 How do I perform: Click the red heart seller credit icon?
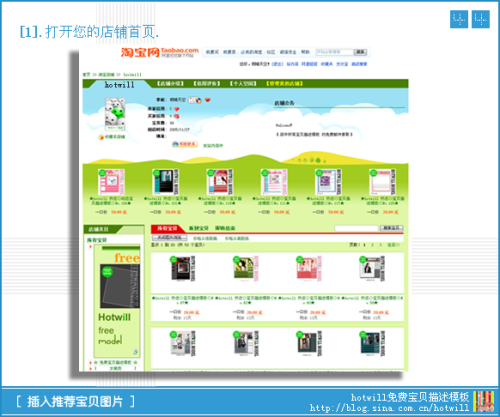tap(177, 109)
